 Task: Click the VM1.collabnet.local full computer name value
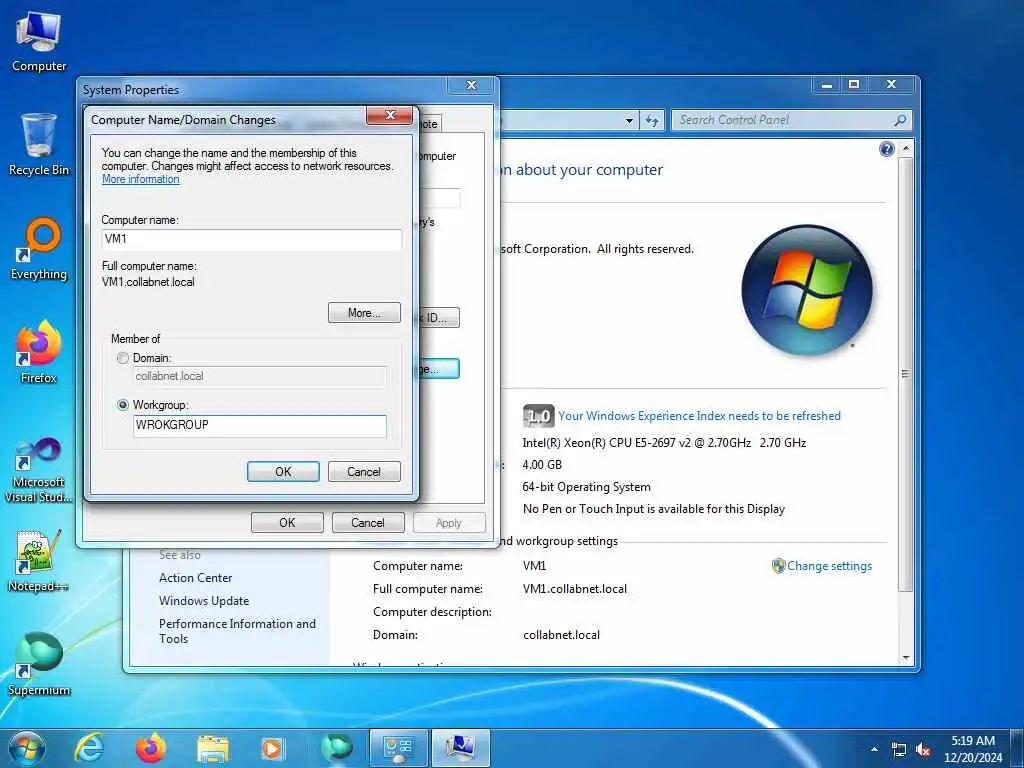575,589
